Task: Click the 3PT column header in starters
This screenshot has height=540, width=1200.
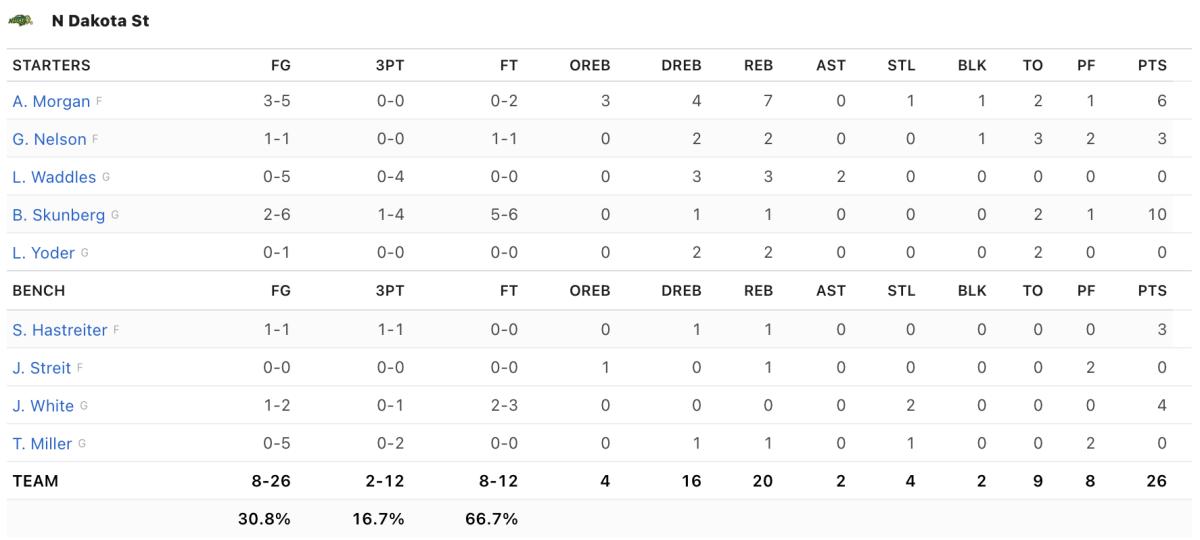Action: click(389, 66)
